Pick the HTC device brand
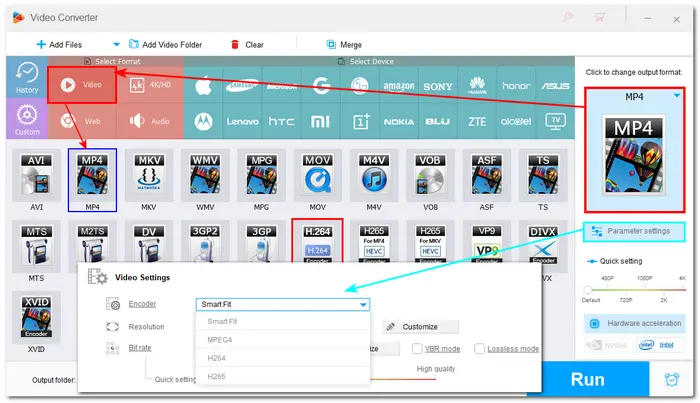700x403 pixels. point(281,121)
